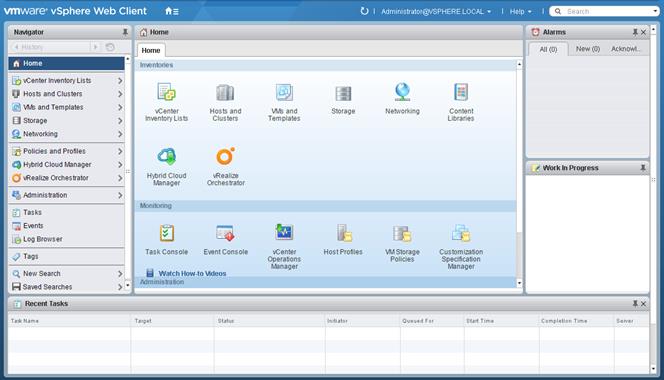Click the history forward arrow button
Viewport: 664px width, 380px height.
tap(95, 47)
